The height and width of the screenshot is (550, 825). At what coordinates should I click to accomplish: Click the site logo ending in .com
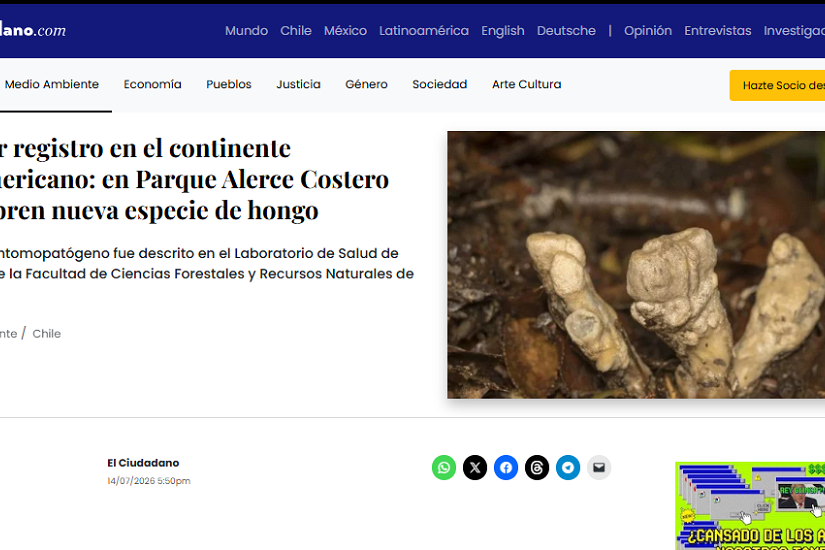click(33, 31)
